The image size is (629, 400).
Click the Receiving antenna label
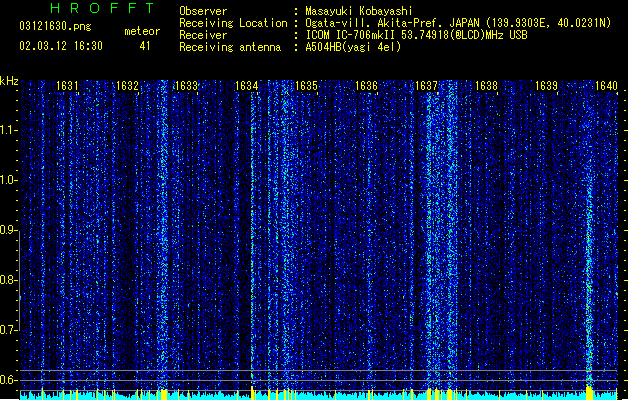pos(230,47)
